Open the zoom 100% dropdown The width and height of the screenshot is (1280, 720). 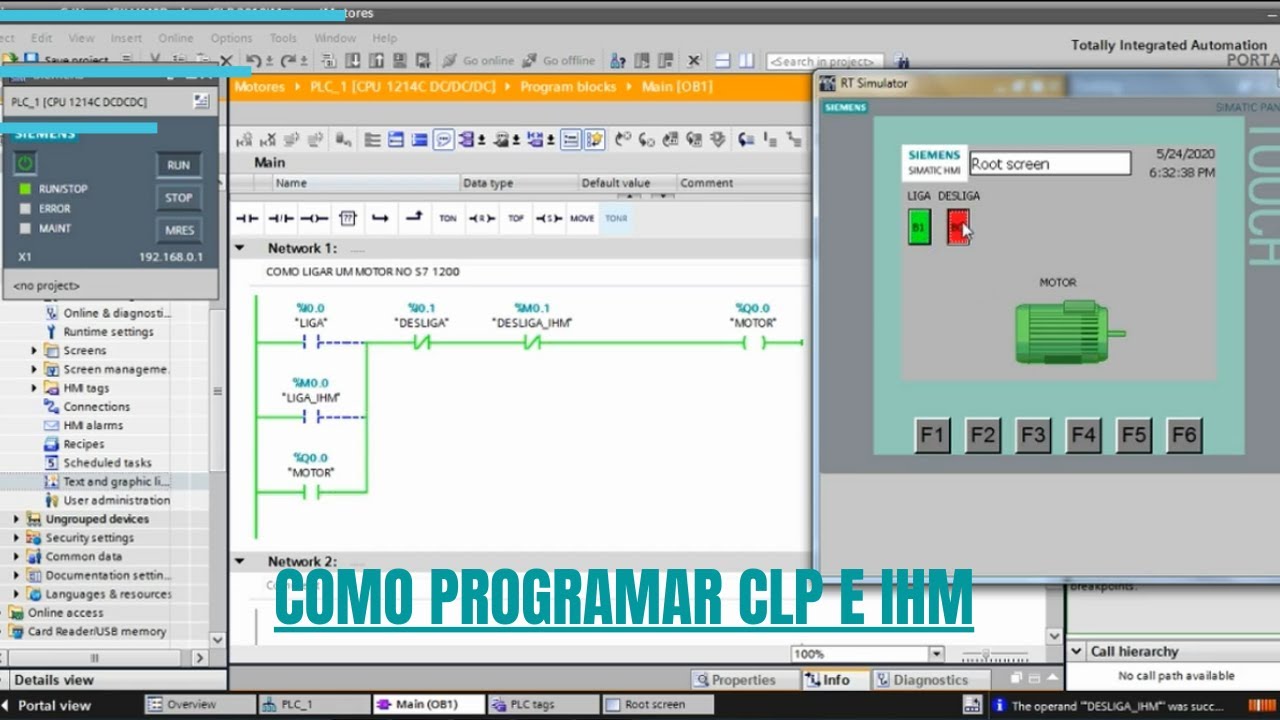point(936,654)
